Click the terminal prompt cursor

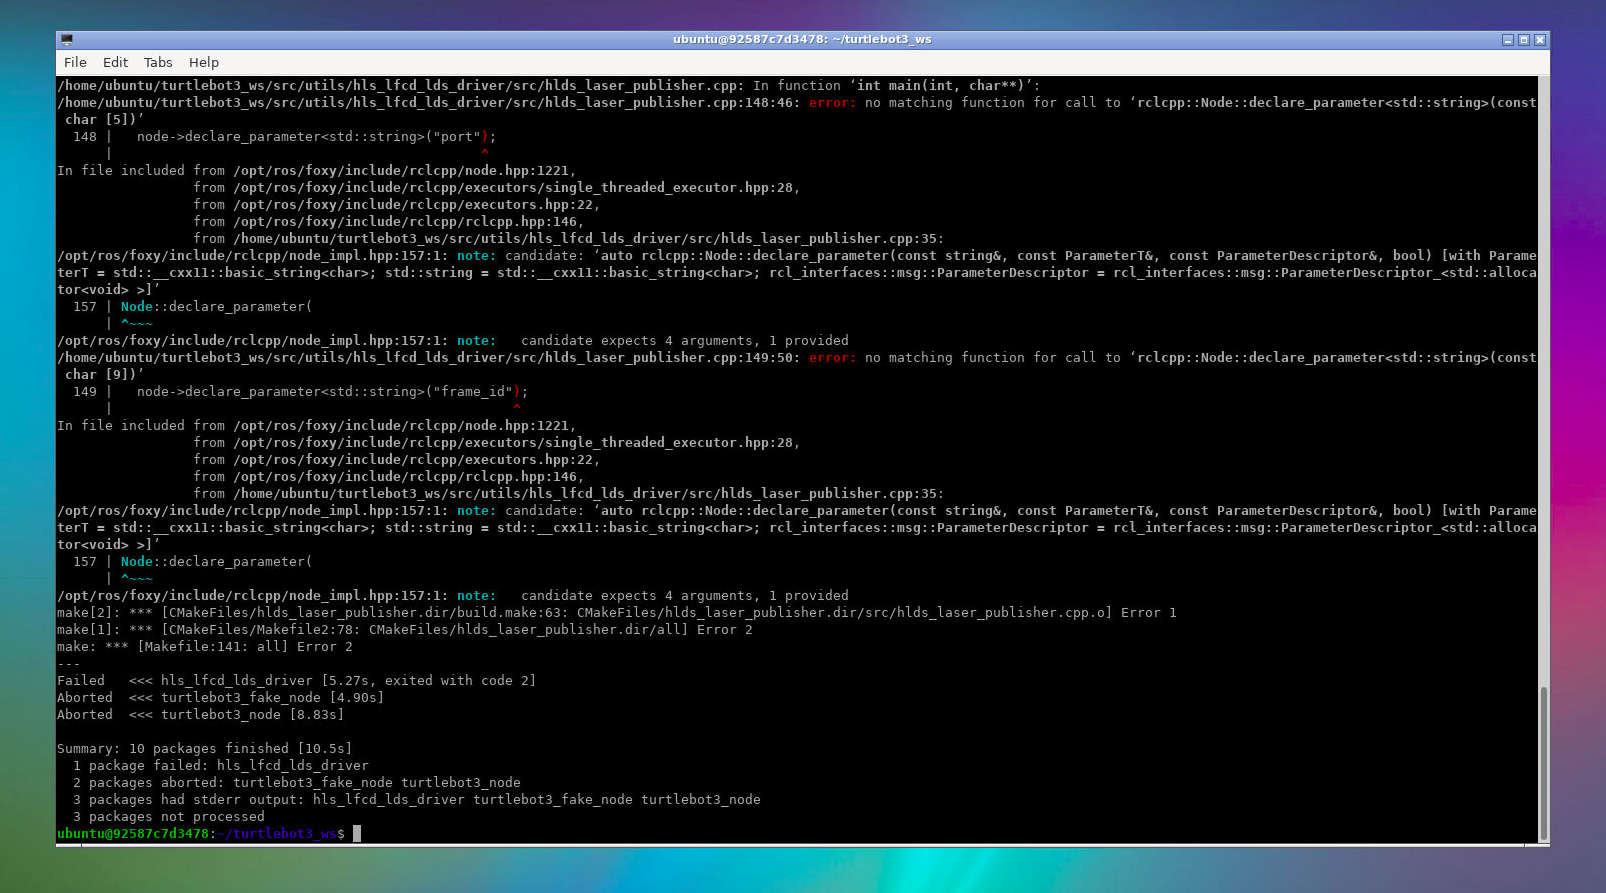pyautogui.click(x=357, y=833)
